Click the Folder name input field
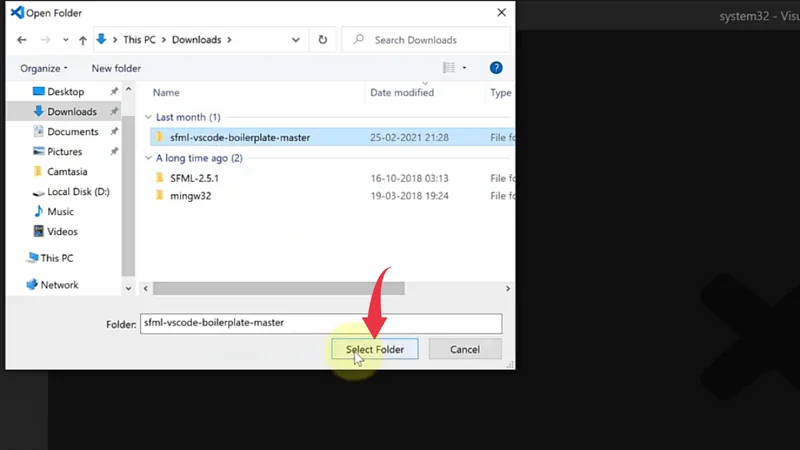The image size is (800, 450). [320, 323]
